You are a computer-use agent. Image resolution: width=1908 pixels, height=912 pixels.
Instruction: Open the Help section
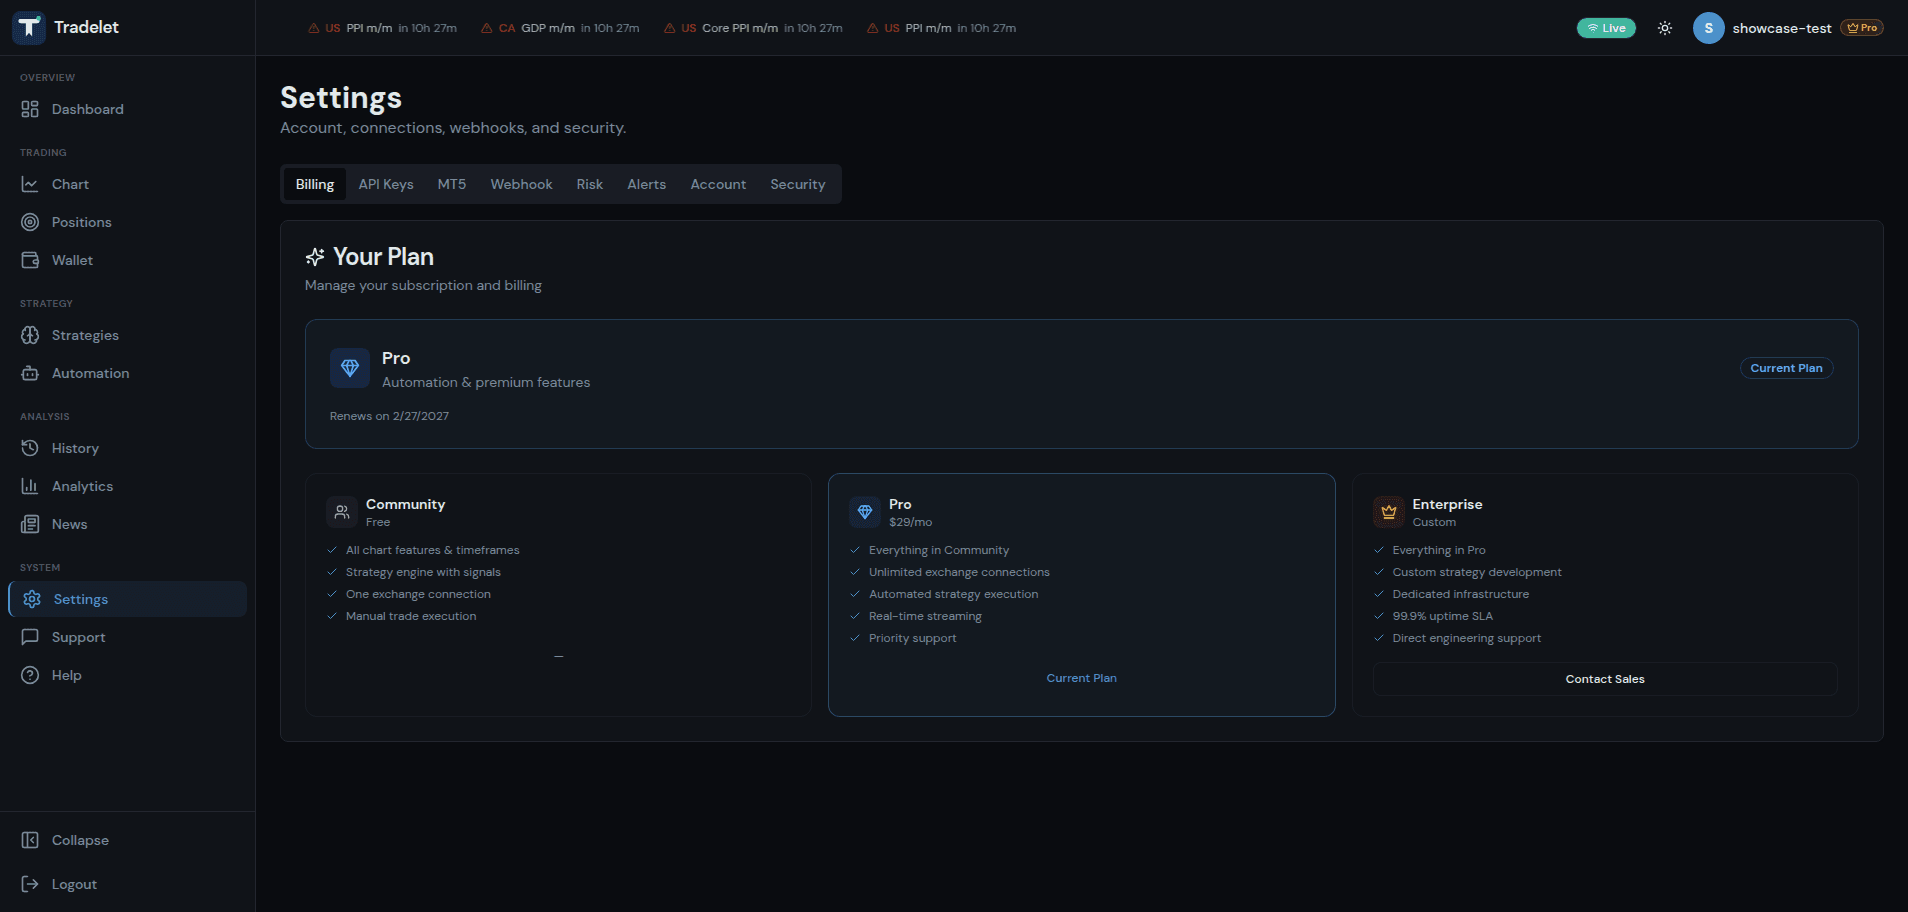66,675
